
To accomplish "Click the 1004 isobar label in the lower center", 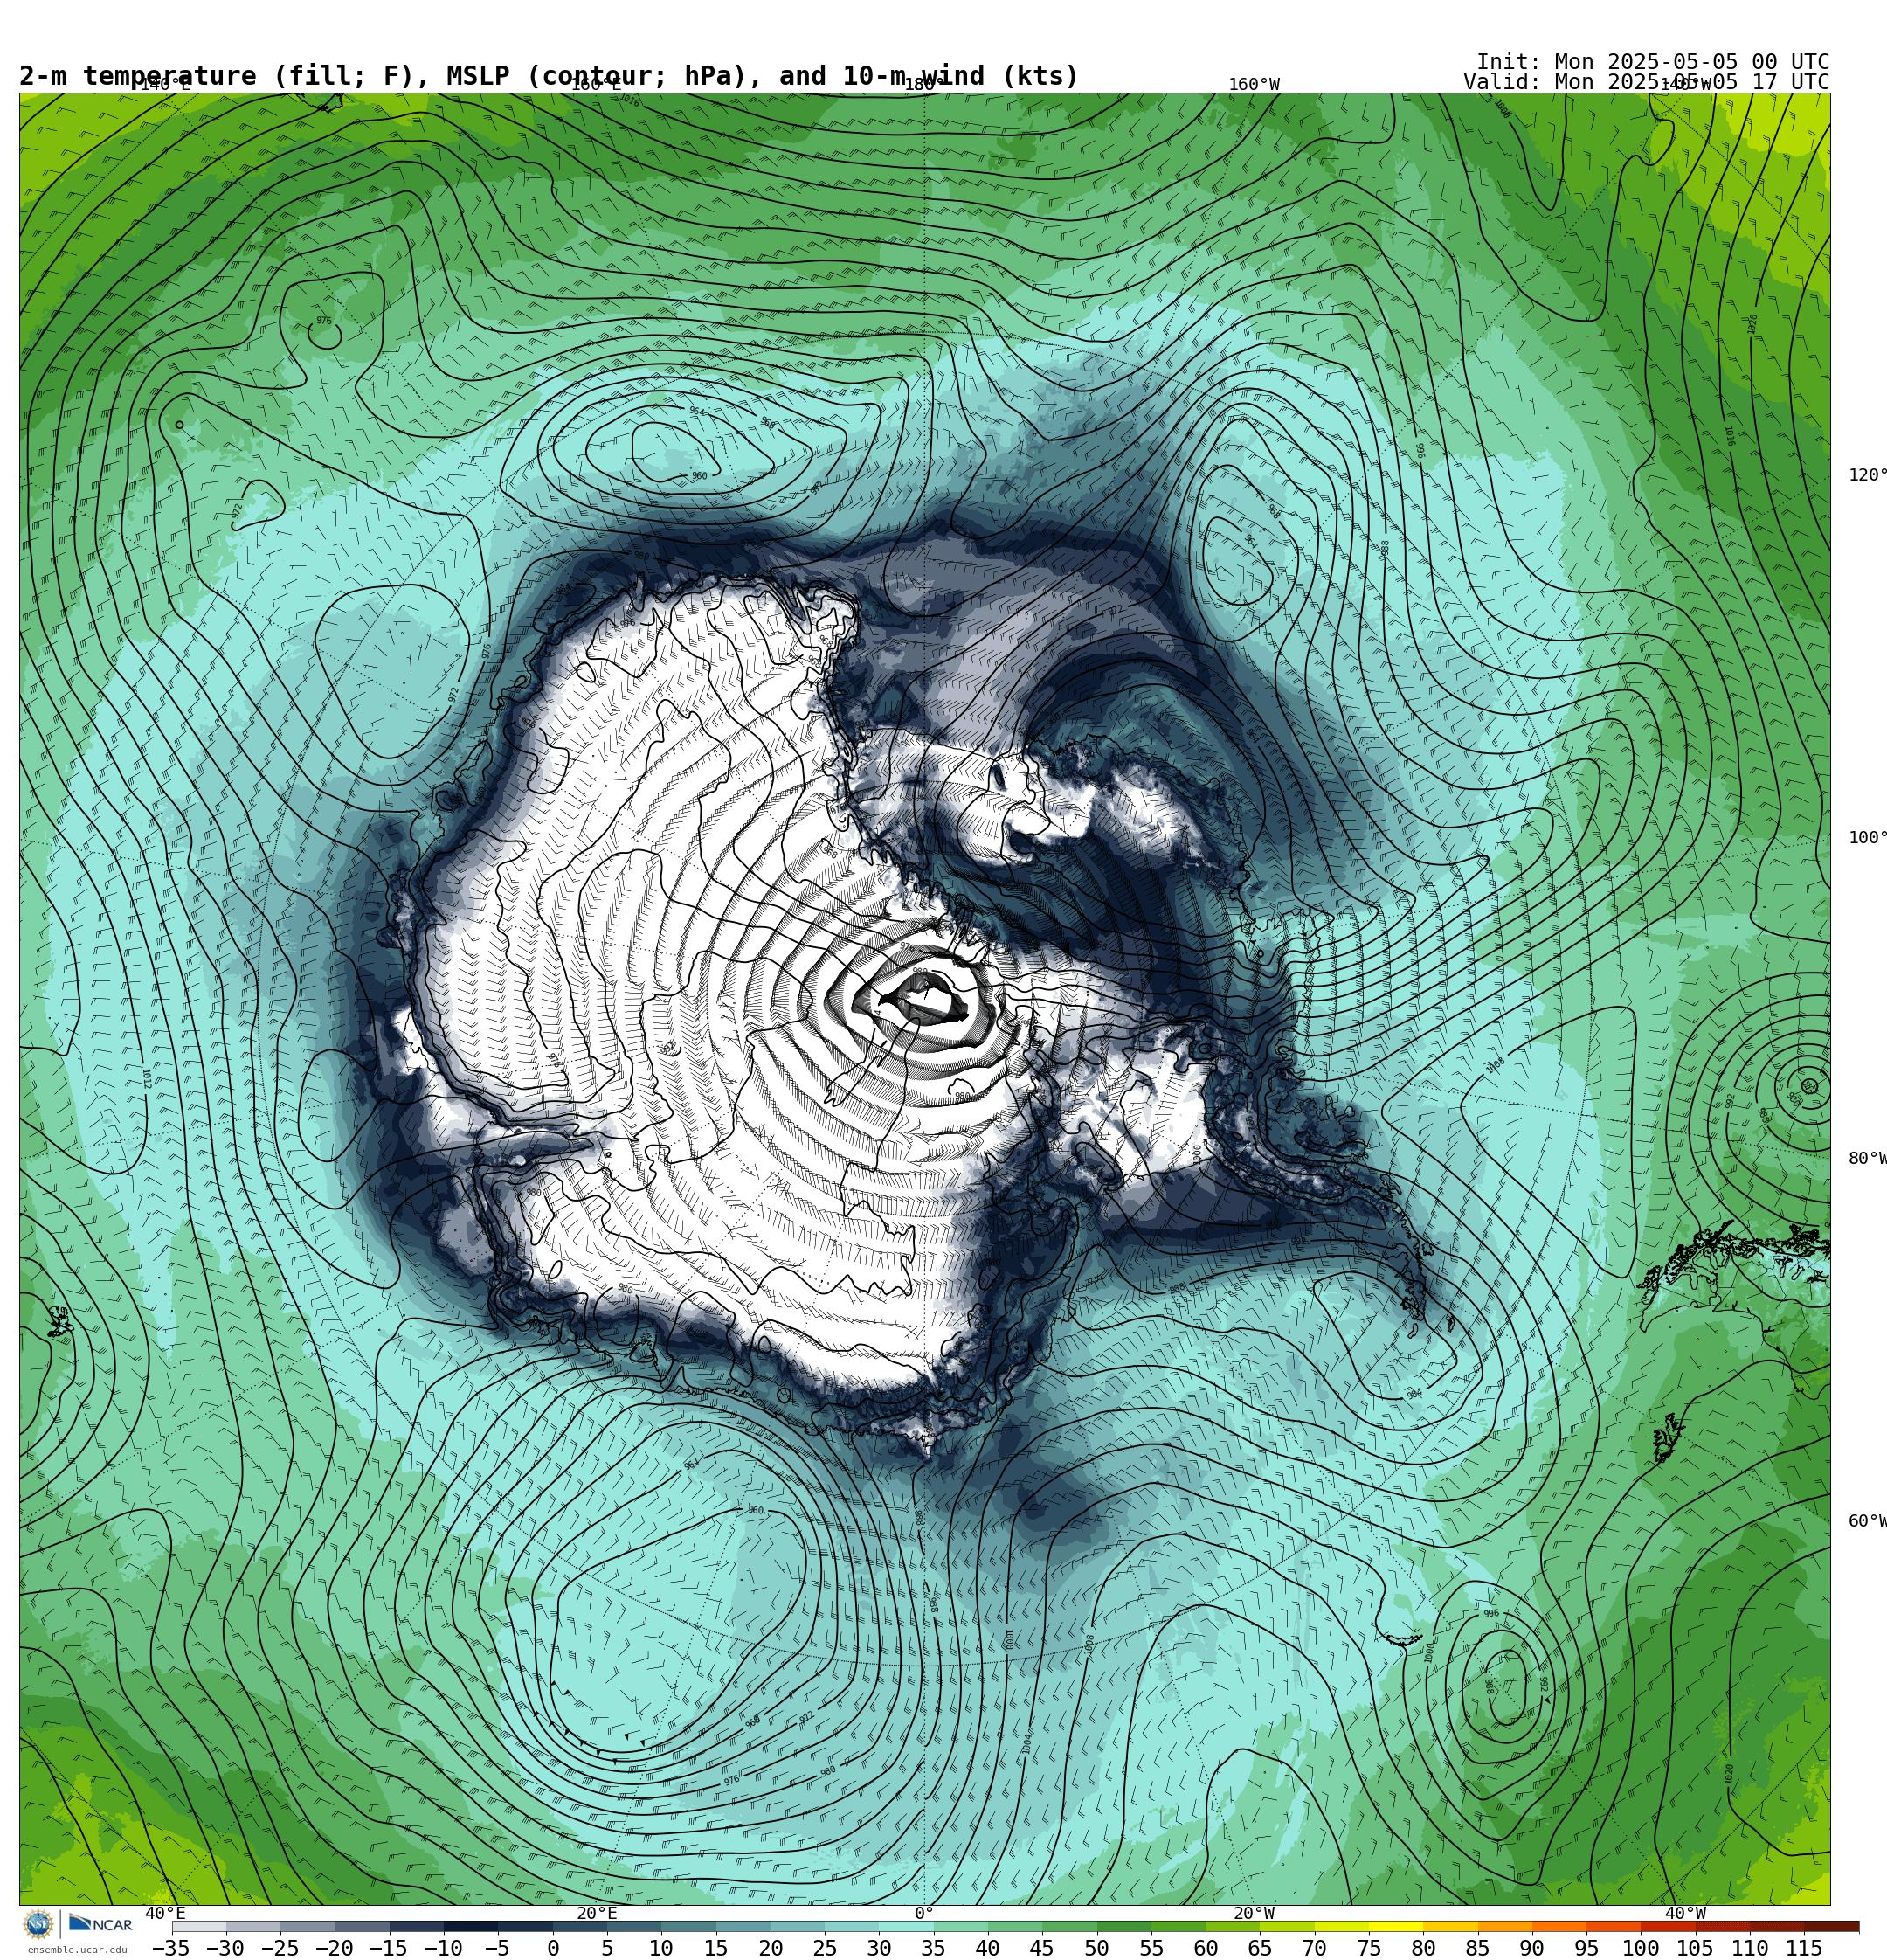I will [x=1027, y=1744].
